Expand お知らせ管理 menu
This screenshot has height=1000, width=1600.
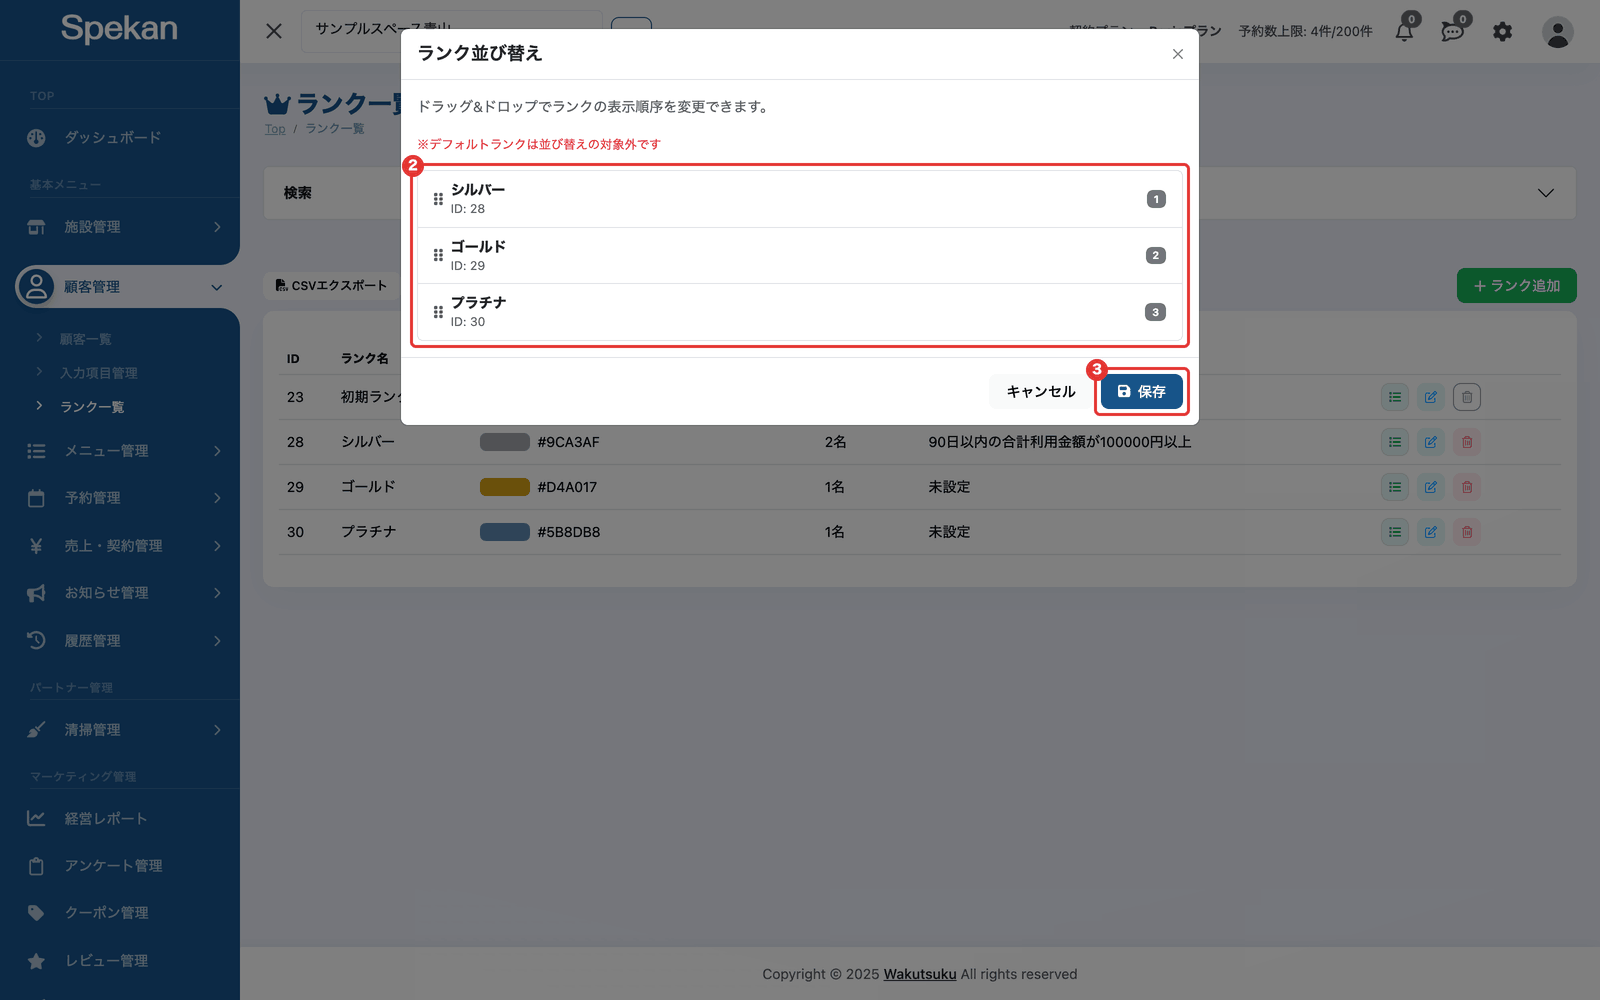click(120, 593)
